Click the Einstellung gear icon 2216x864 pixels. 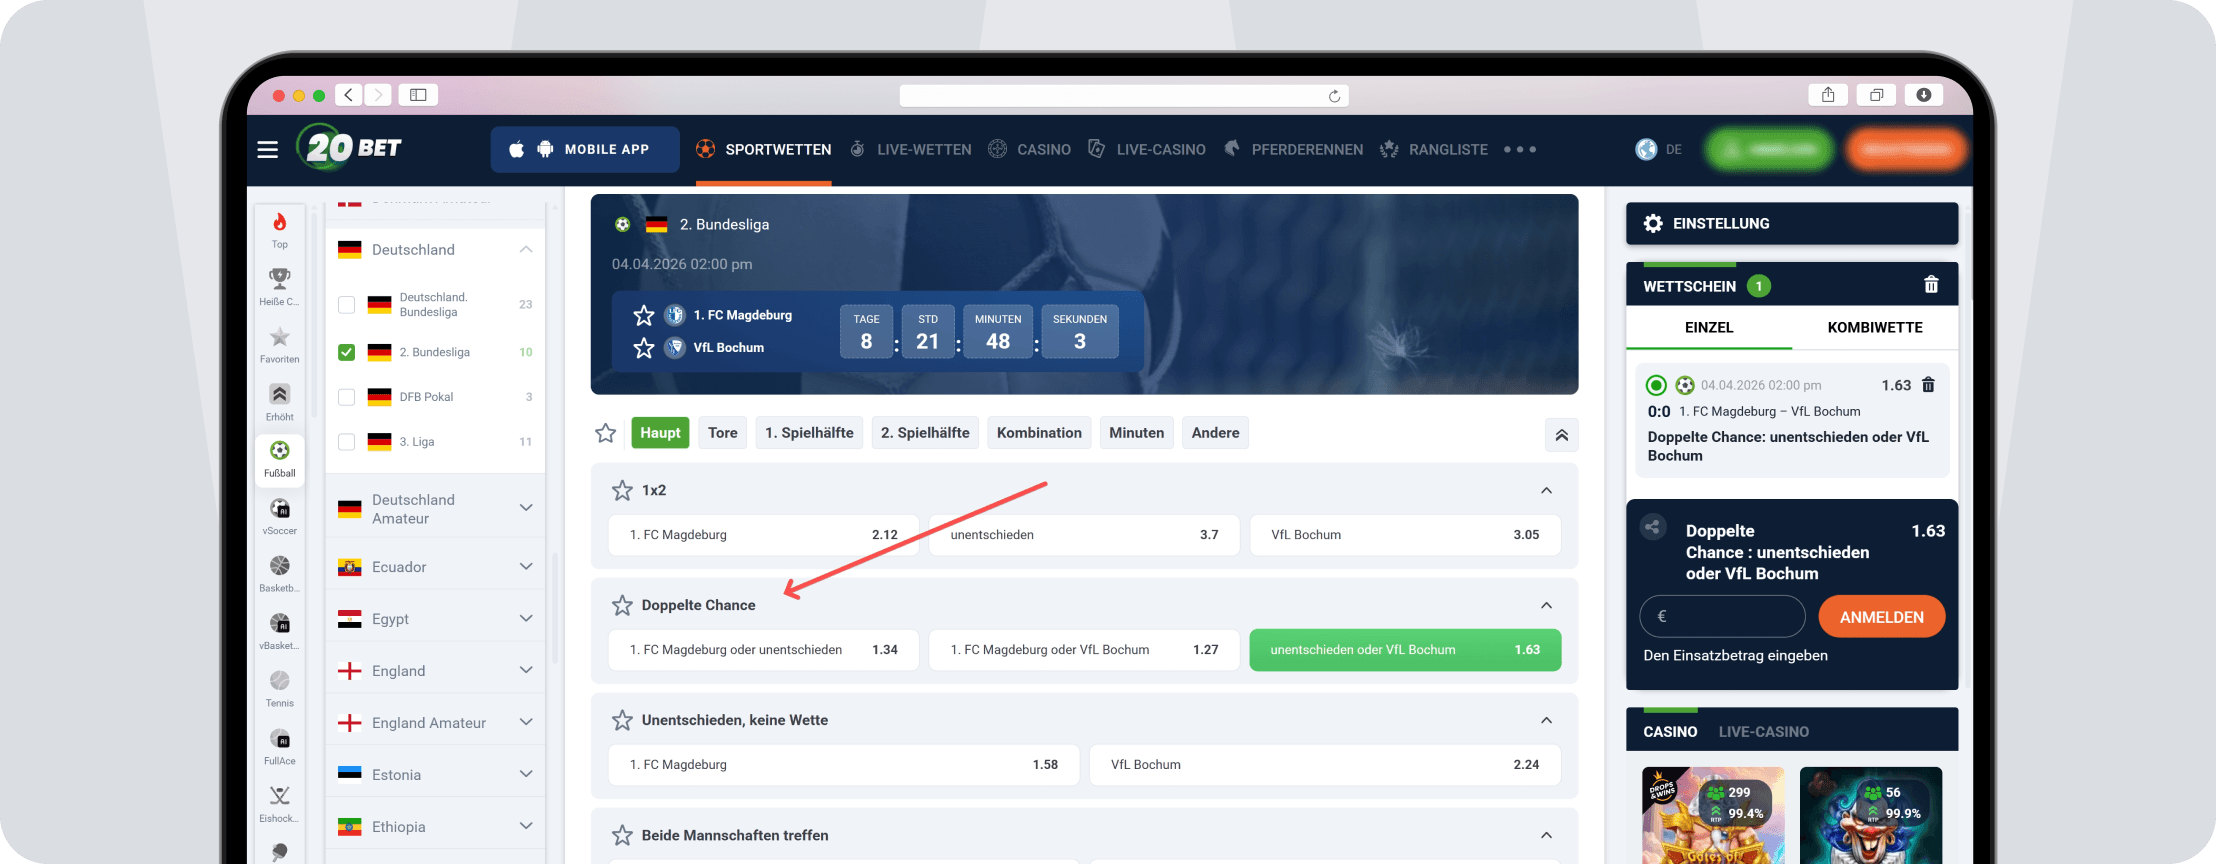[1653, 224]
